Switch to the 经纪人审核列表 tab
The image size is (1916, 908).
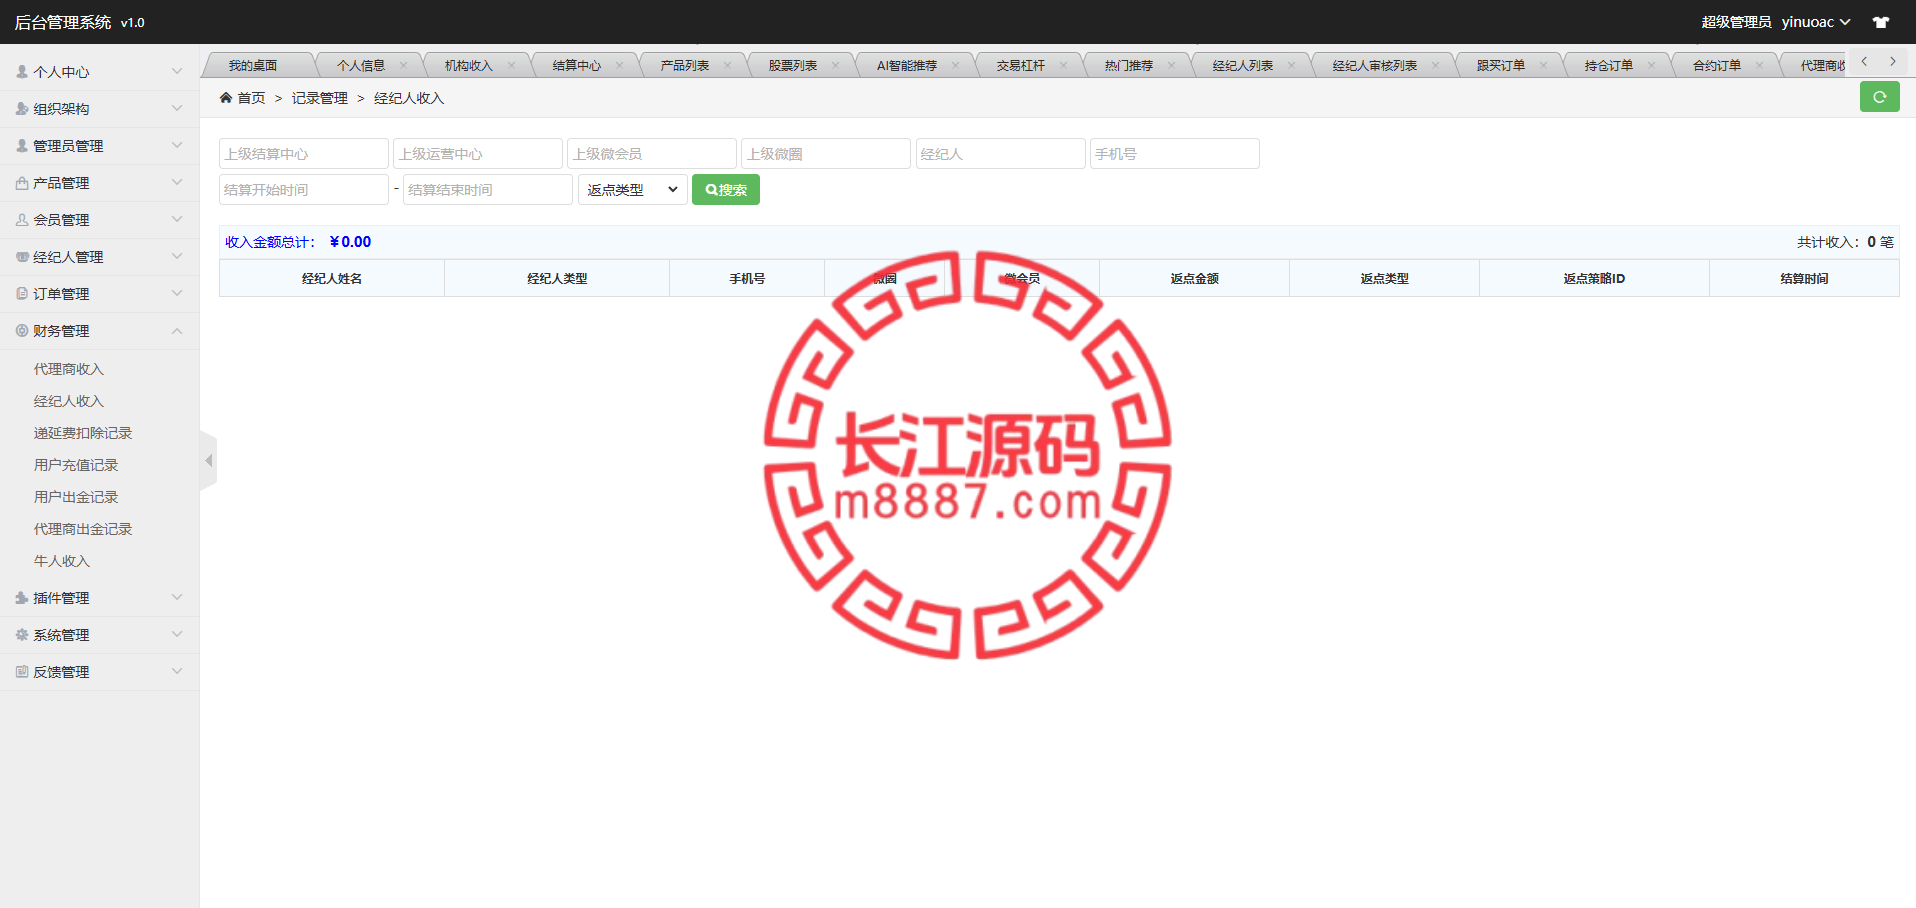click(1374, 66)
